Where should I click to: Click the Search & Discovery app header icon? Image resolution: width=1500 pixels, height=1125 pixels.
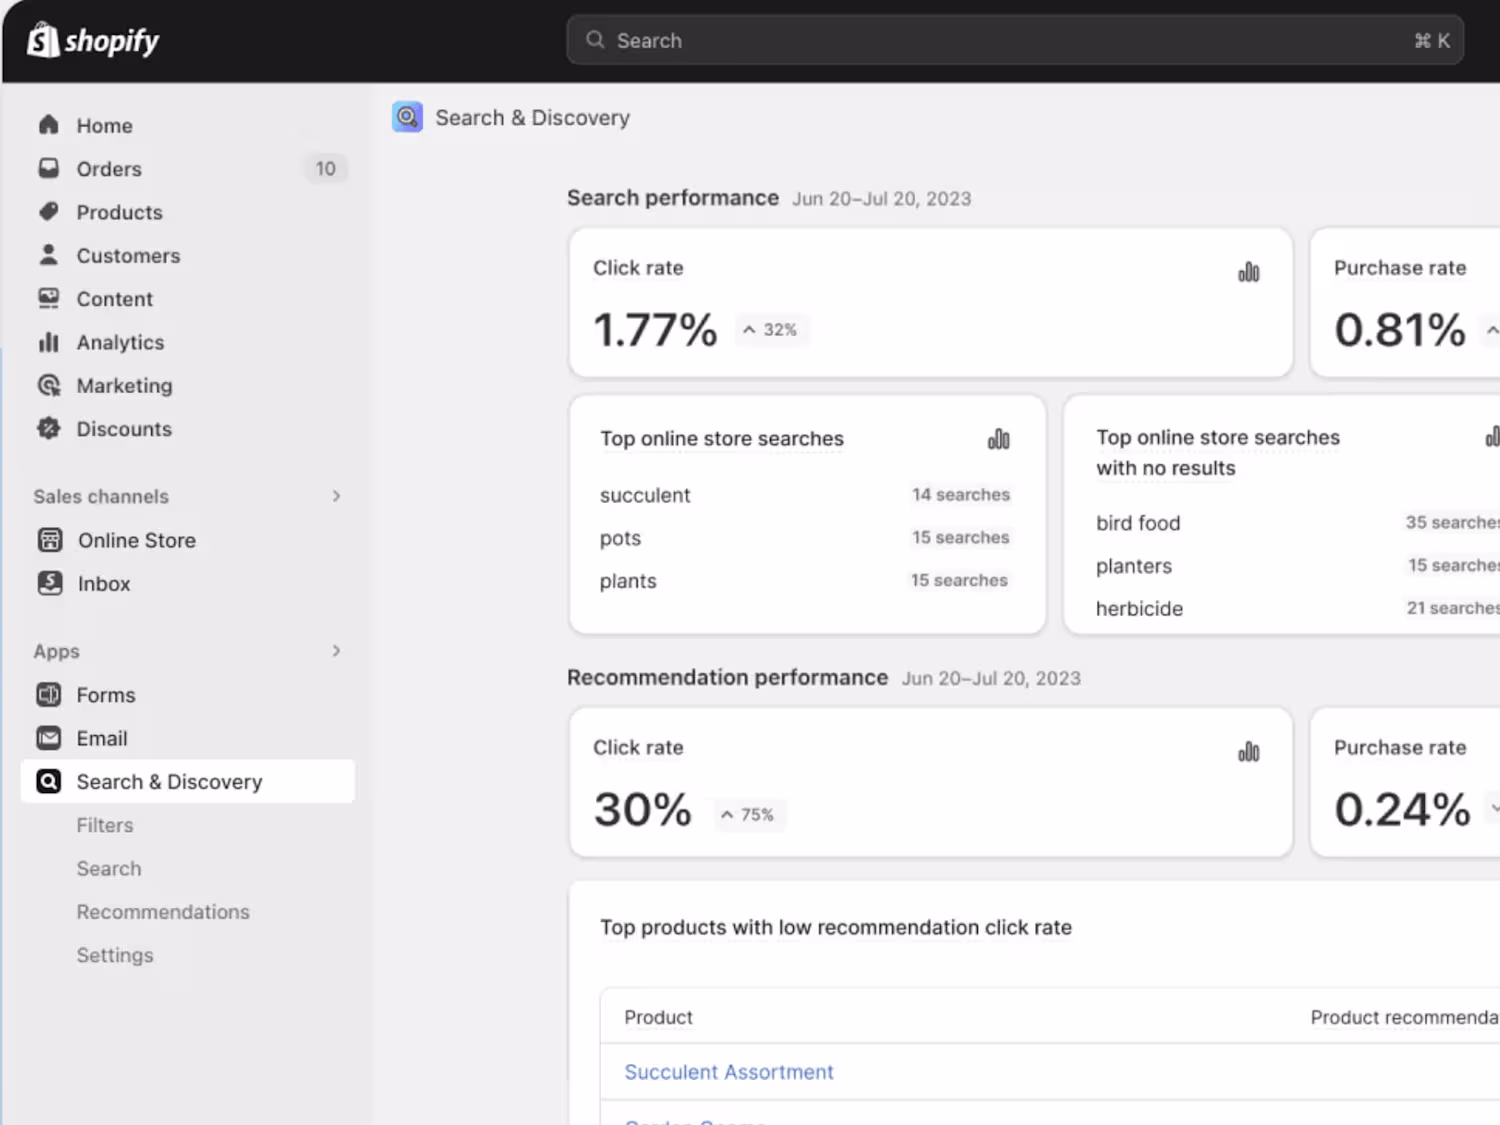[x=407, y=118]
